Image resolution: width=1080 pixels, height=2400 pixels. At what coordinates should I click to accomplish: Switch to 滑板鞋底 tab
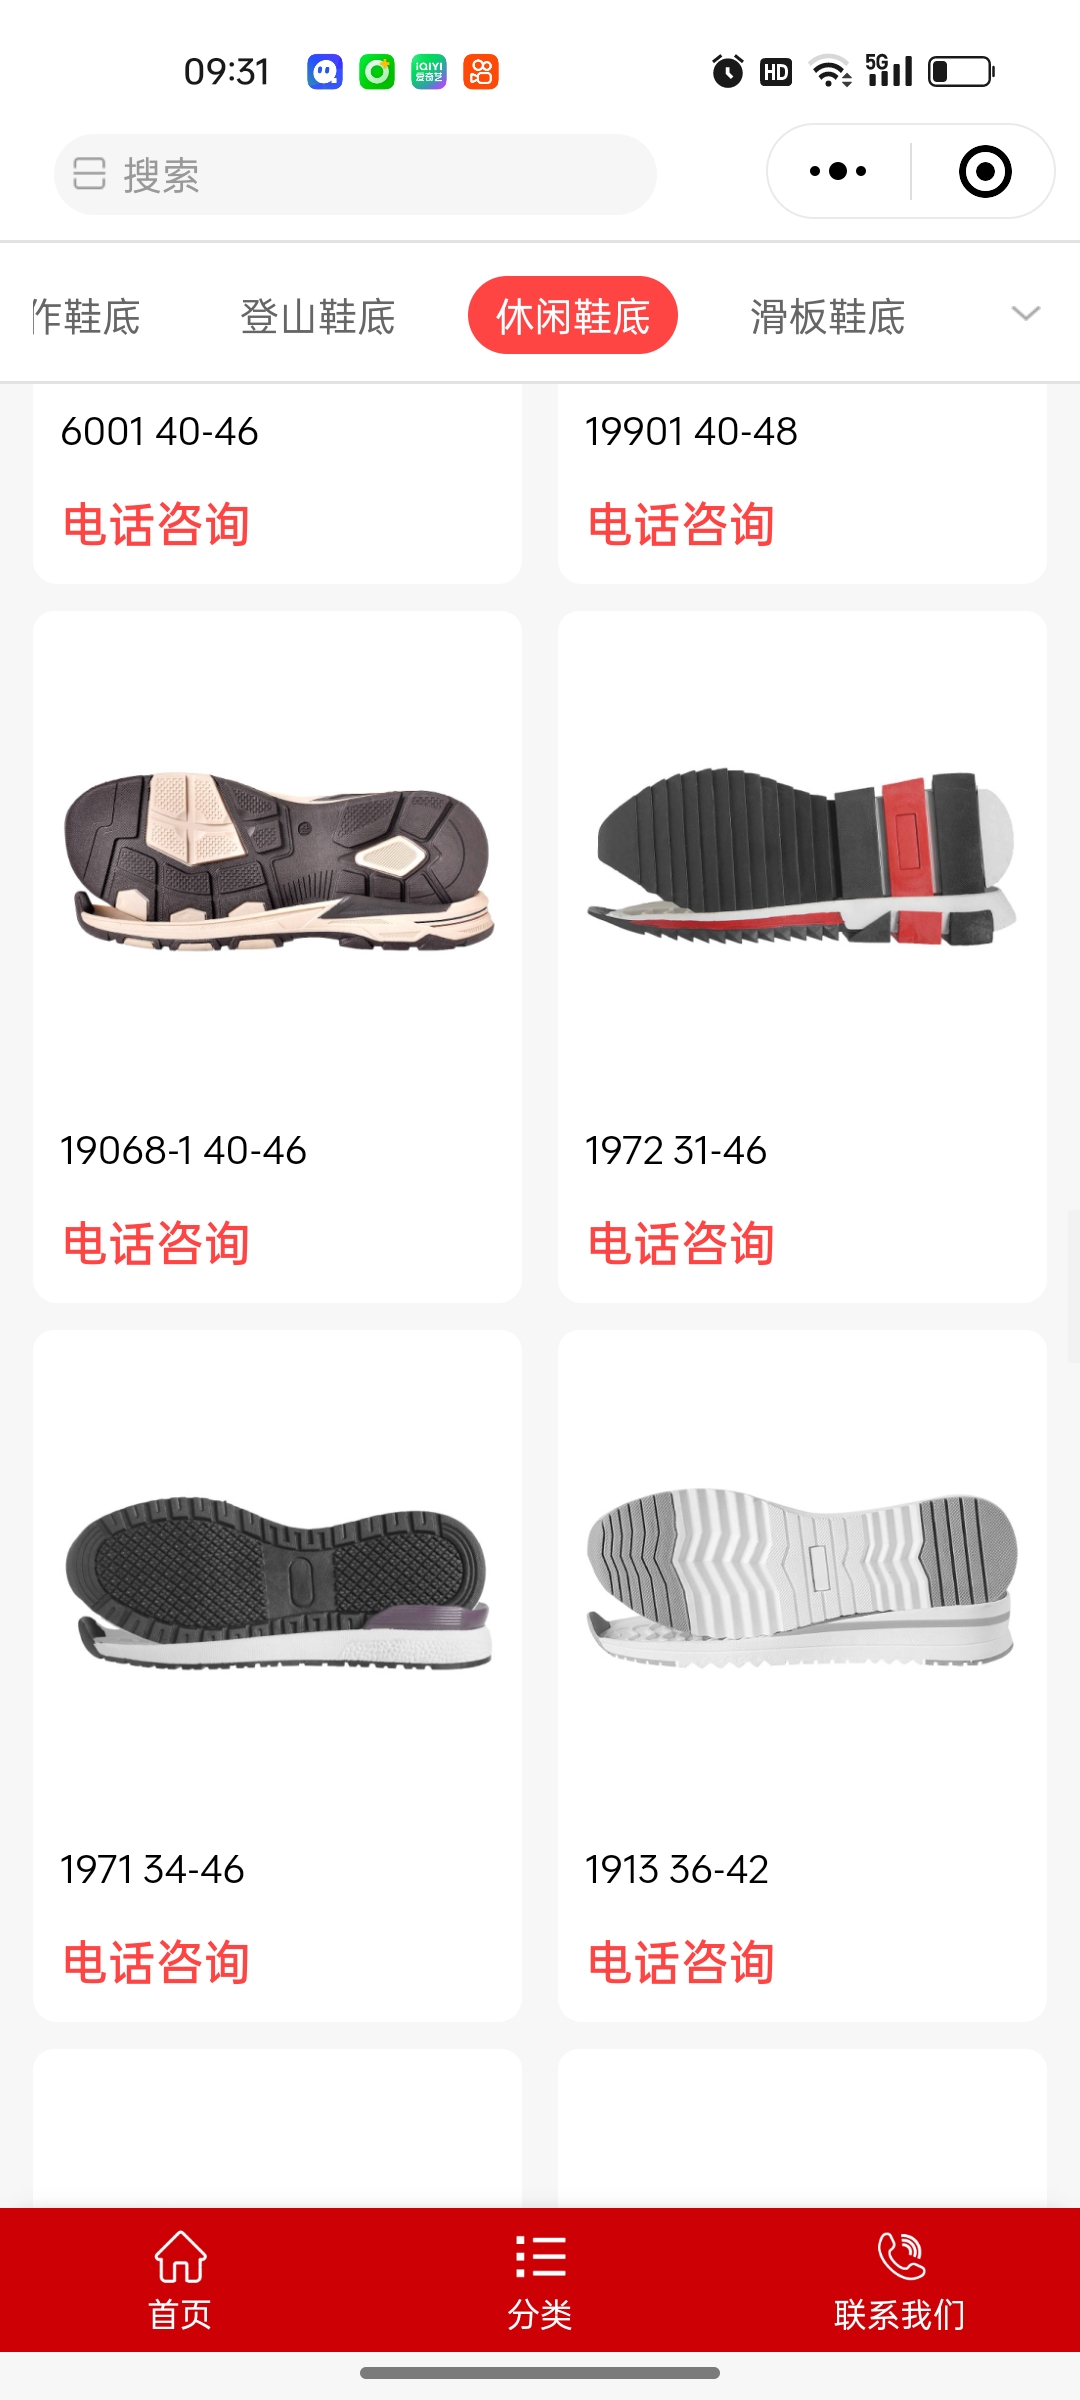(x=828, y=317)
